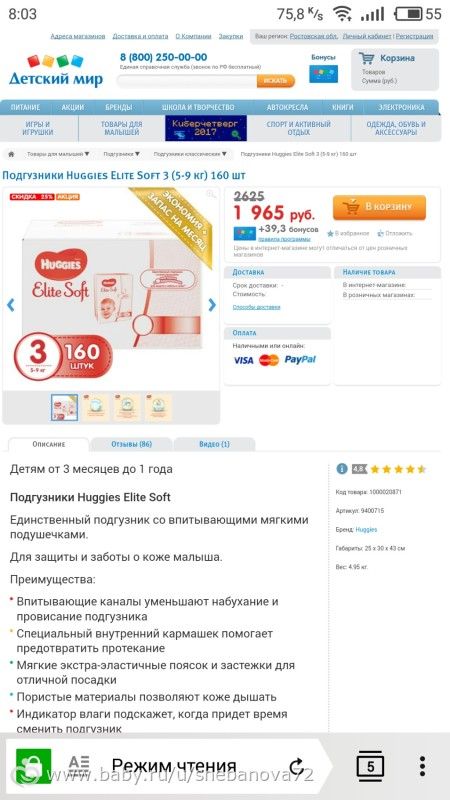Click the orange ИСКАТЬ search button
The image size is (450, 800).
pos(276,81)
